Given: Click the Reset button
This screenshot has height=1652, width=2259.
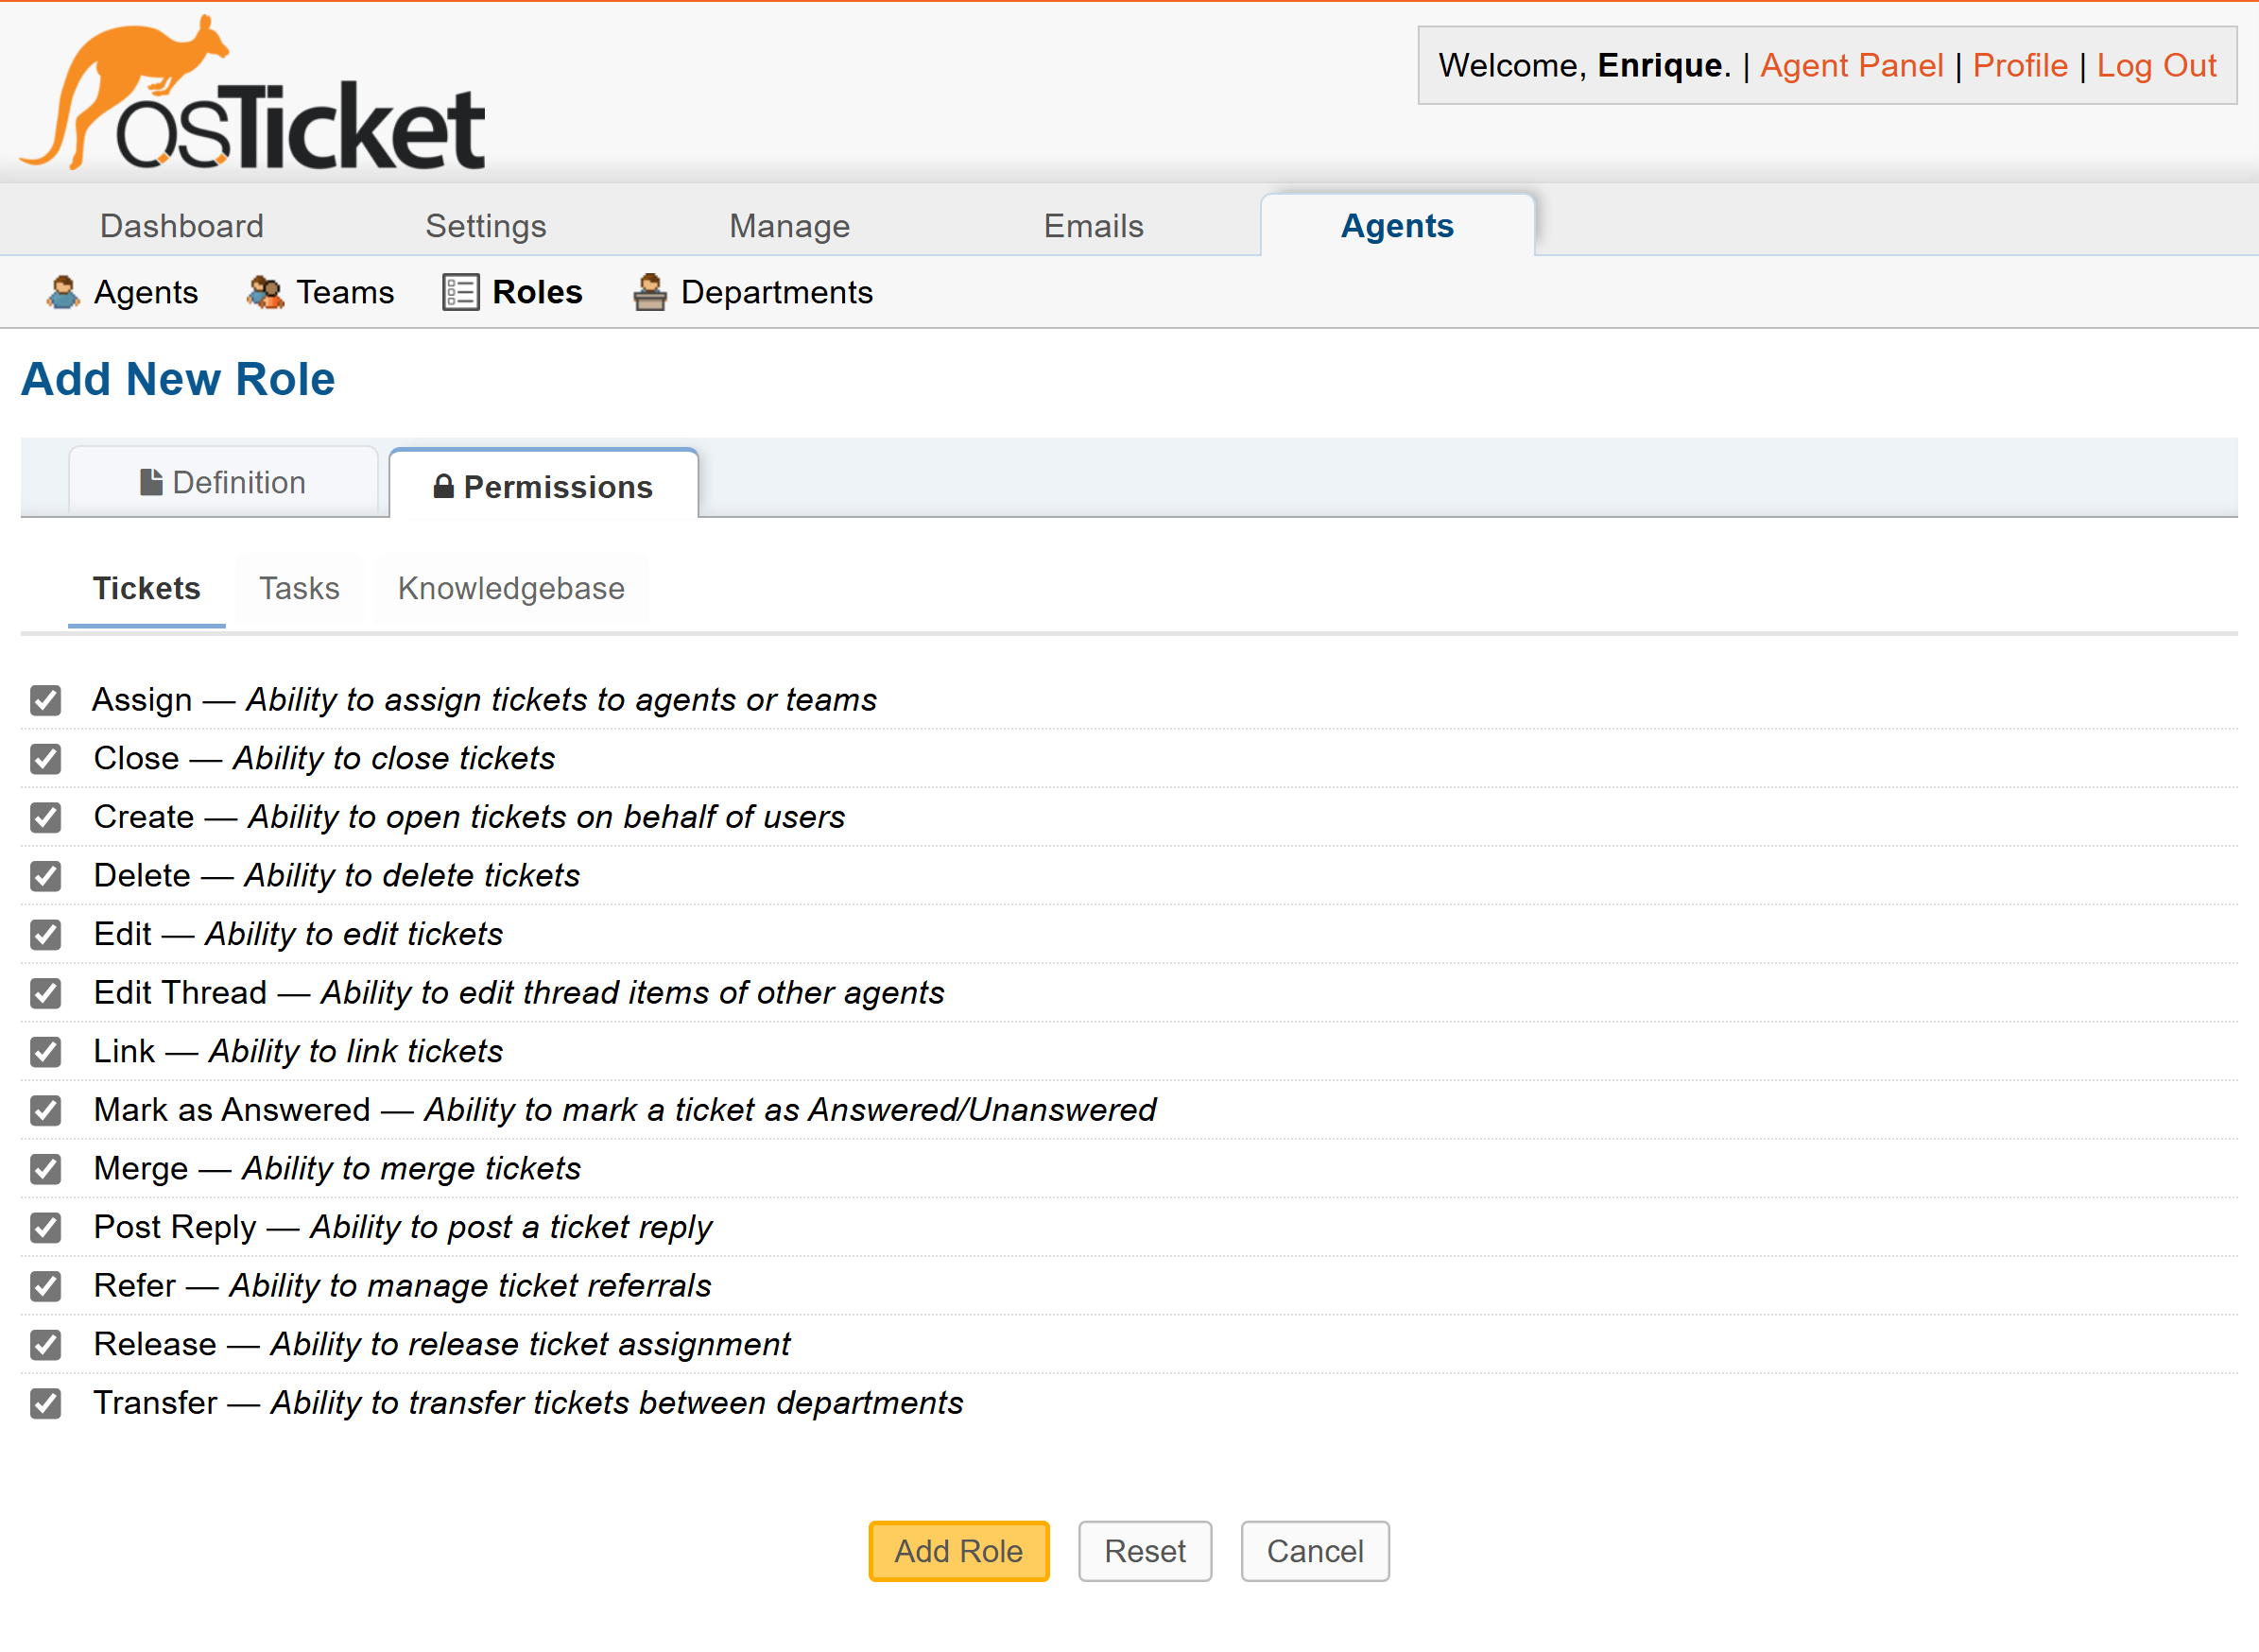Looking at the screenshot, I should click(x=1145, y=1551).
